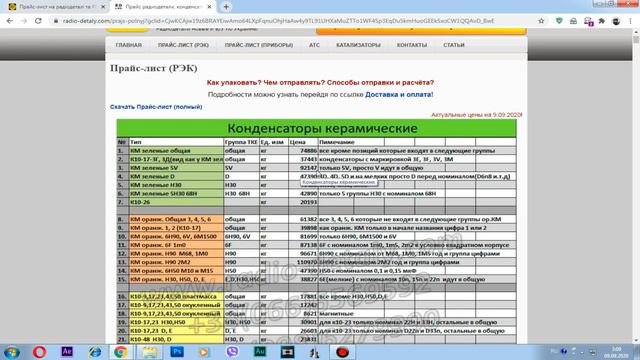Select row 'КМ зеленые D'
Screen dimensions: 640x360
(x=316, y=176)
